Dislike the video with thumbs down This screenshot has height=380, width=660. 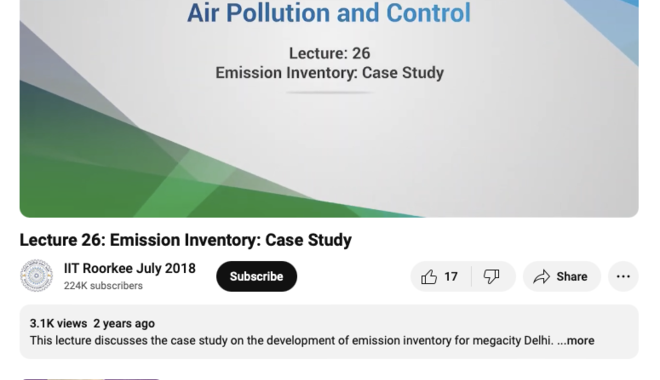(492, 276)
